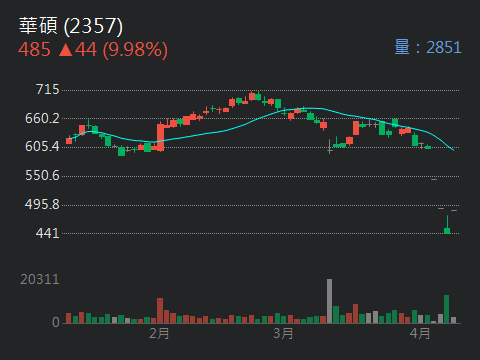This screenshot has width=480, height=360.
Task: Click the 0 volume axis label
Action: pyautogui.click(x=56, y=322)
